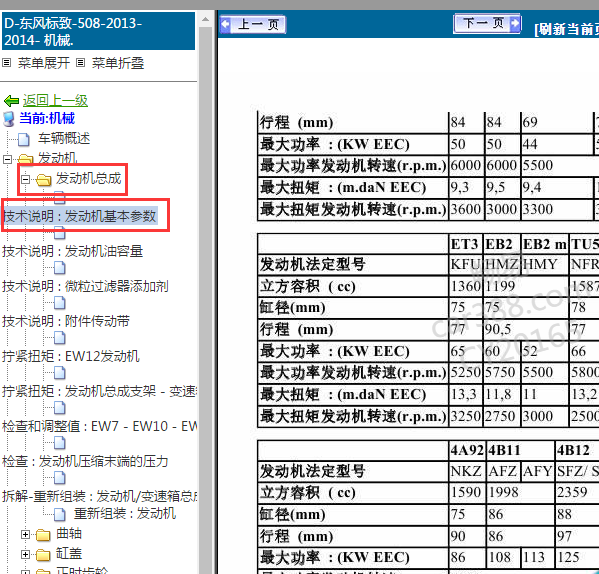Viewport: 599px width, 574px height.
Task: Click document icon above 拧紧扭矩：EW12发动机
Action: point(60,338)
